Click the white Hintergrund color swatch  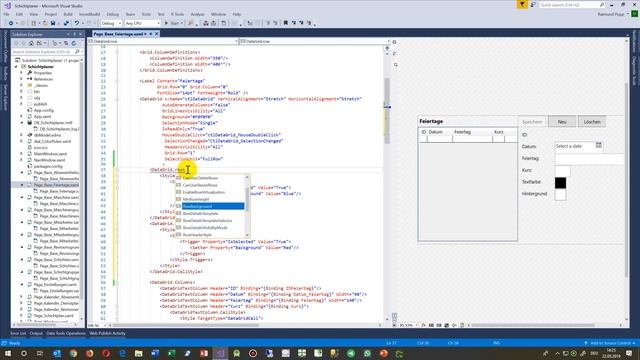[x=560, y=195]
